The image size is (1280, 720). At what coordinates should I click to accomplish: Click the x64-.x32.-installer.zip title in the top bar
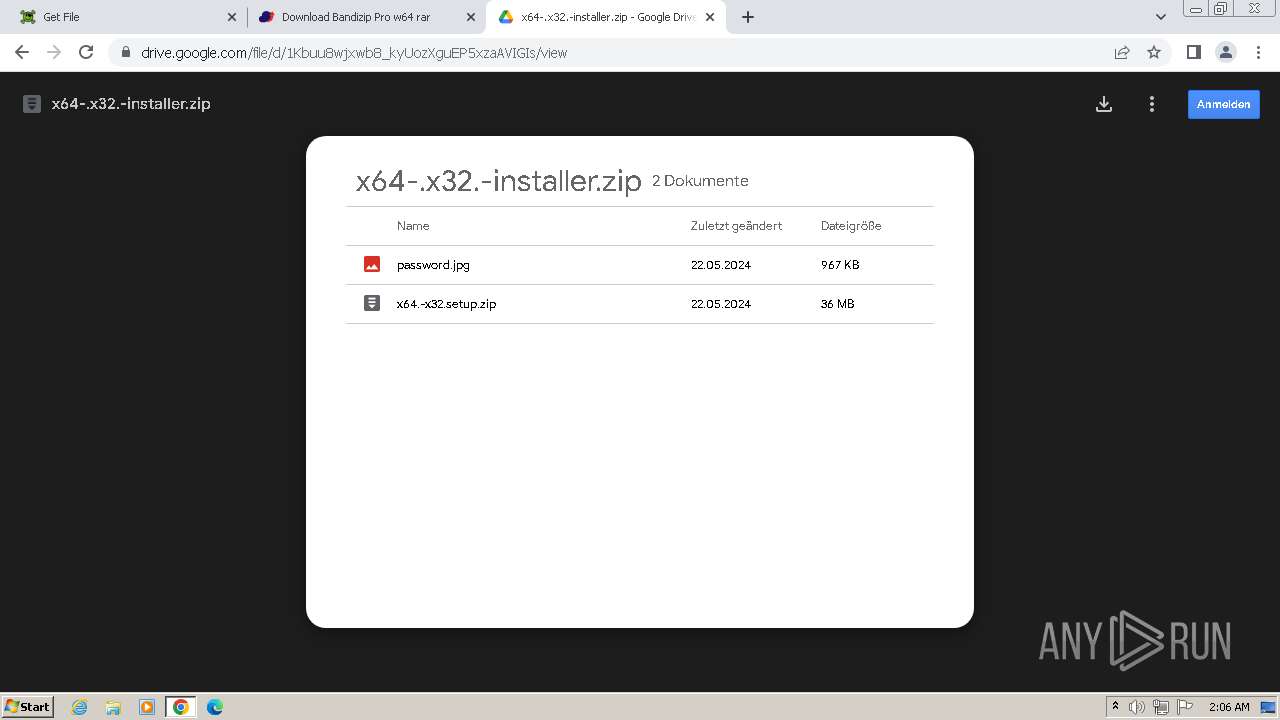tap(131, 104)
